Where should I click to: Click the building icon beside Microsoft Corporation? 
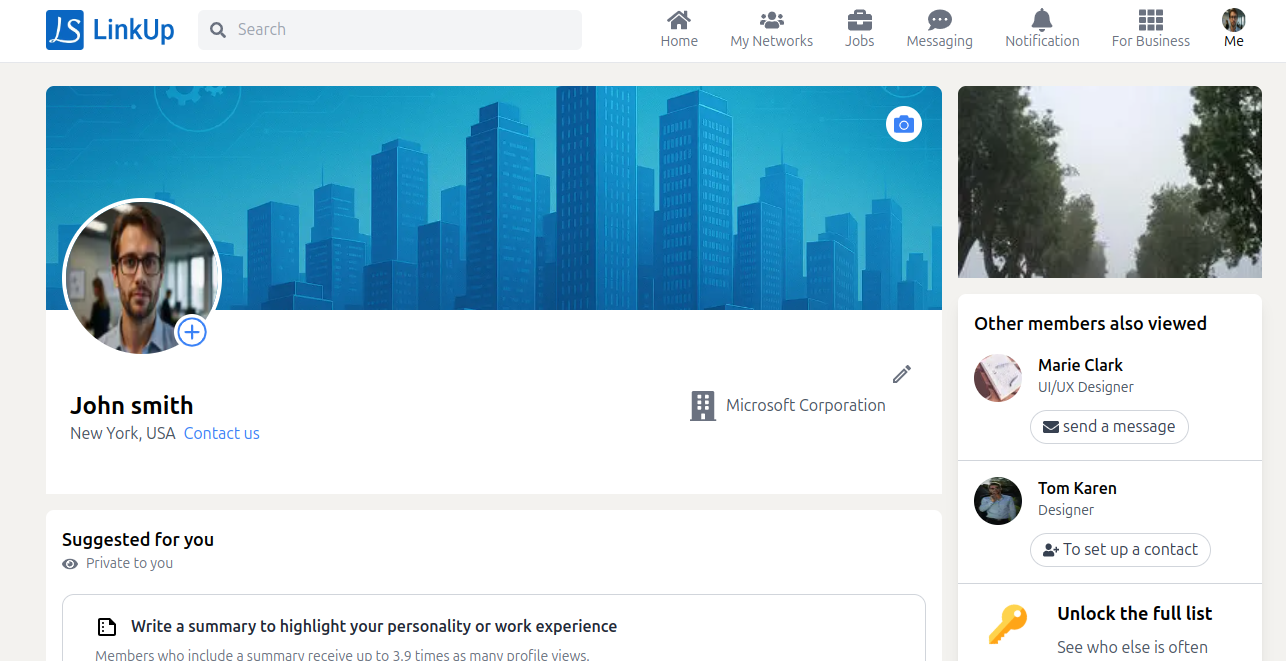point(701,405)
